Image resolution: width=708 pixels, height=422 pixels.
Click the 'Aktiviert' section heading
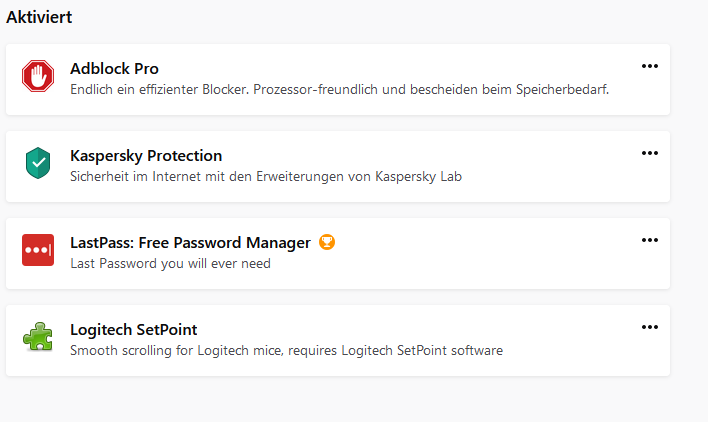point(39,17)
